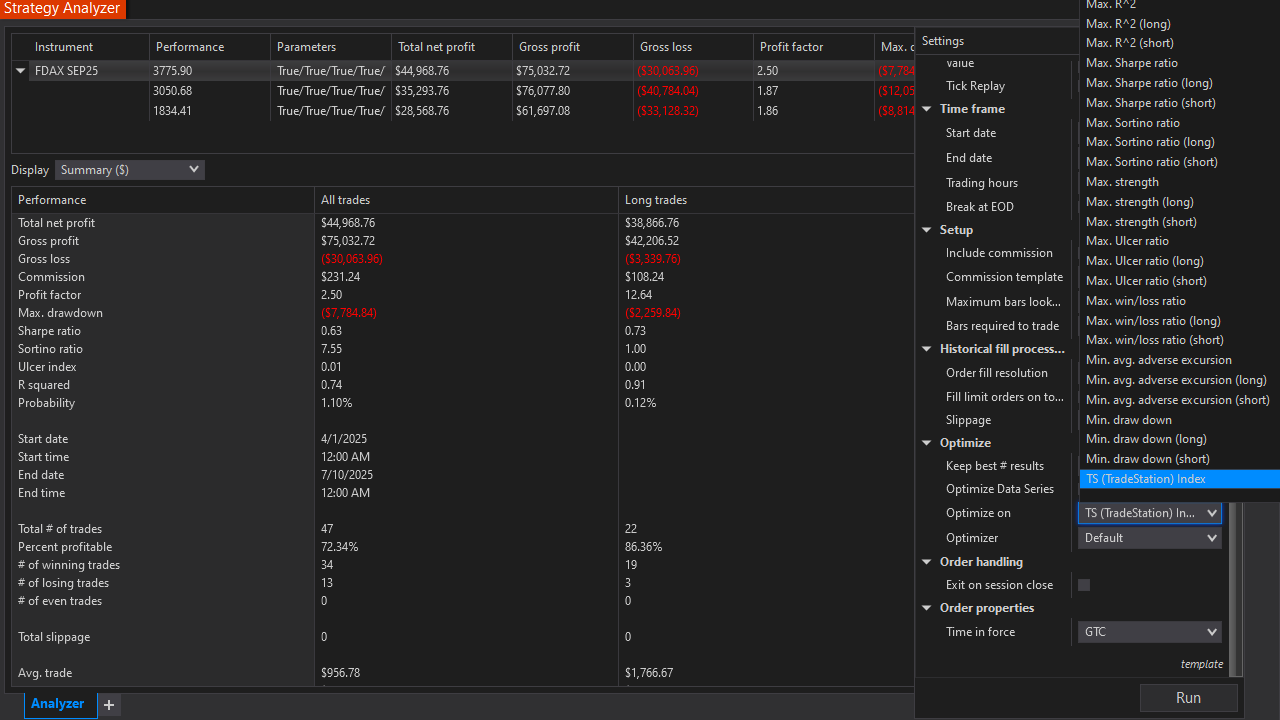Select Max. Sharpe ratio from metrics list
Viewport: 1280px width, 720px height.
click(1131, 62)
